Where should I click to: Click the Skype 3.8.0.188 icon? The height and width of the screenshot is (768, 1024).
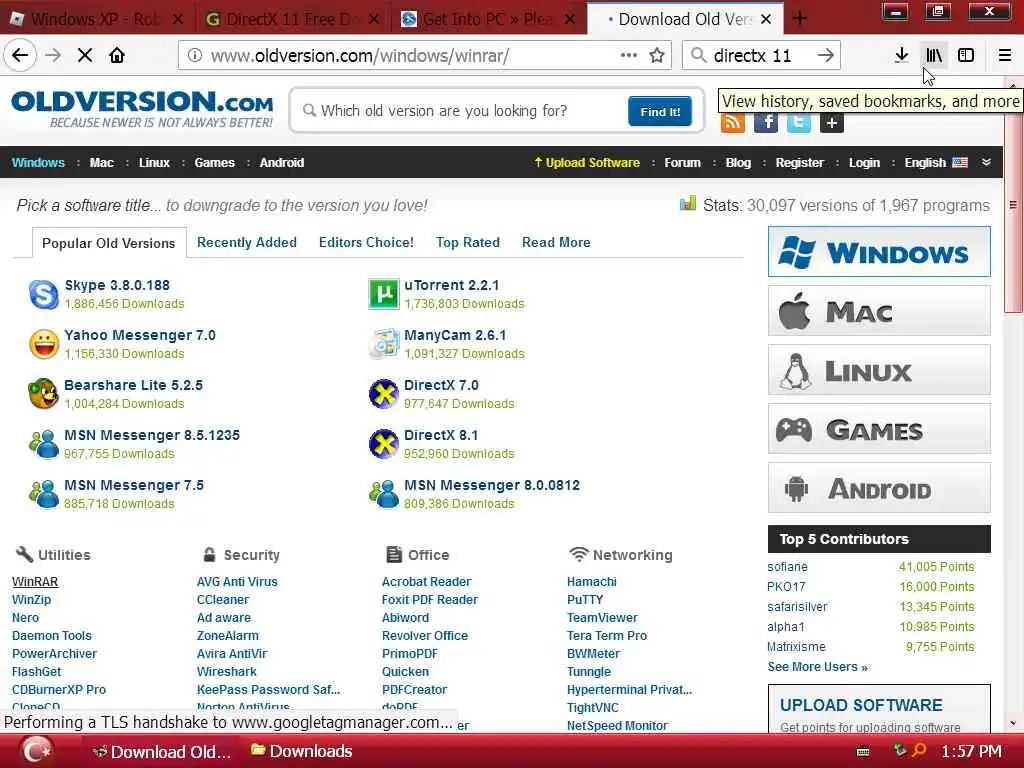click(44, 294)
